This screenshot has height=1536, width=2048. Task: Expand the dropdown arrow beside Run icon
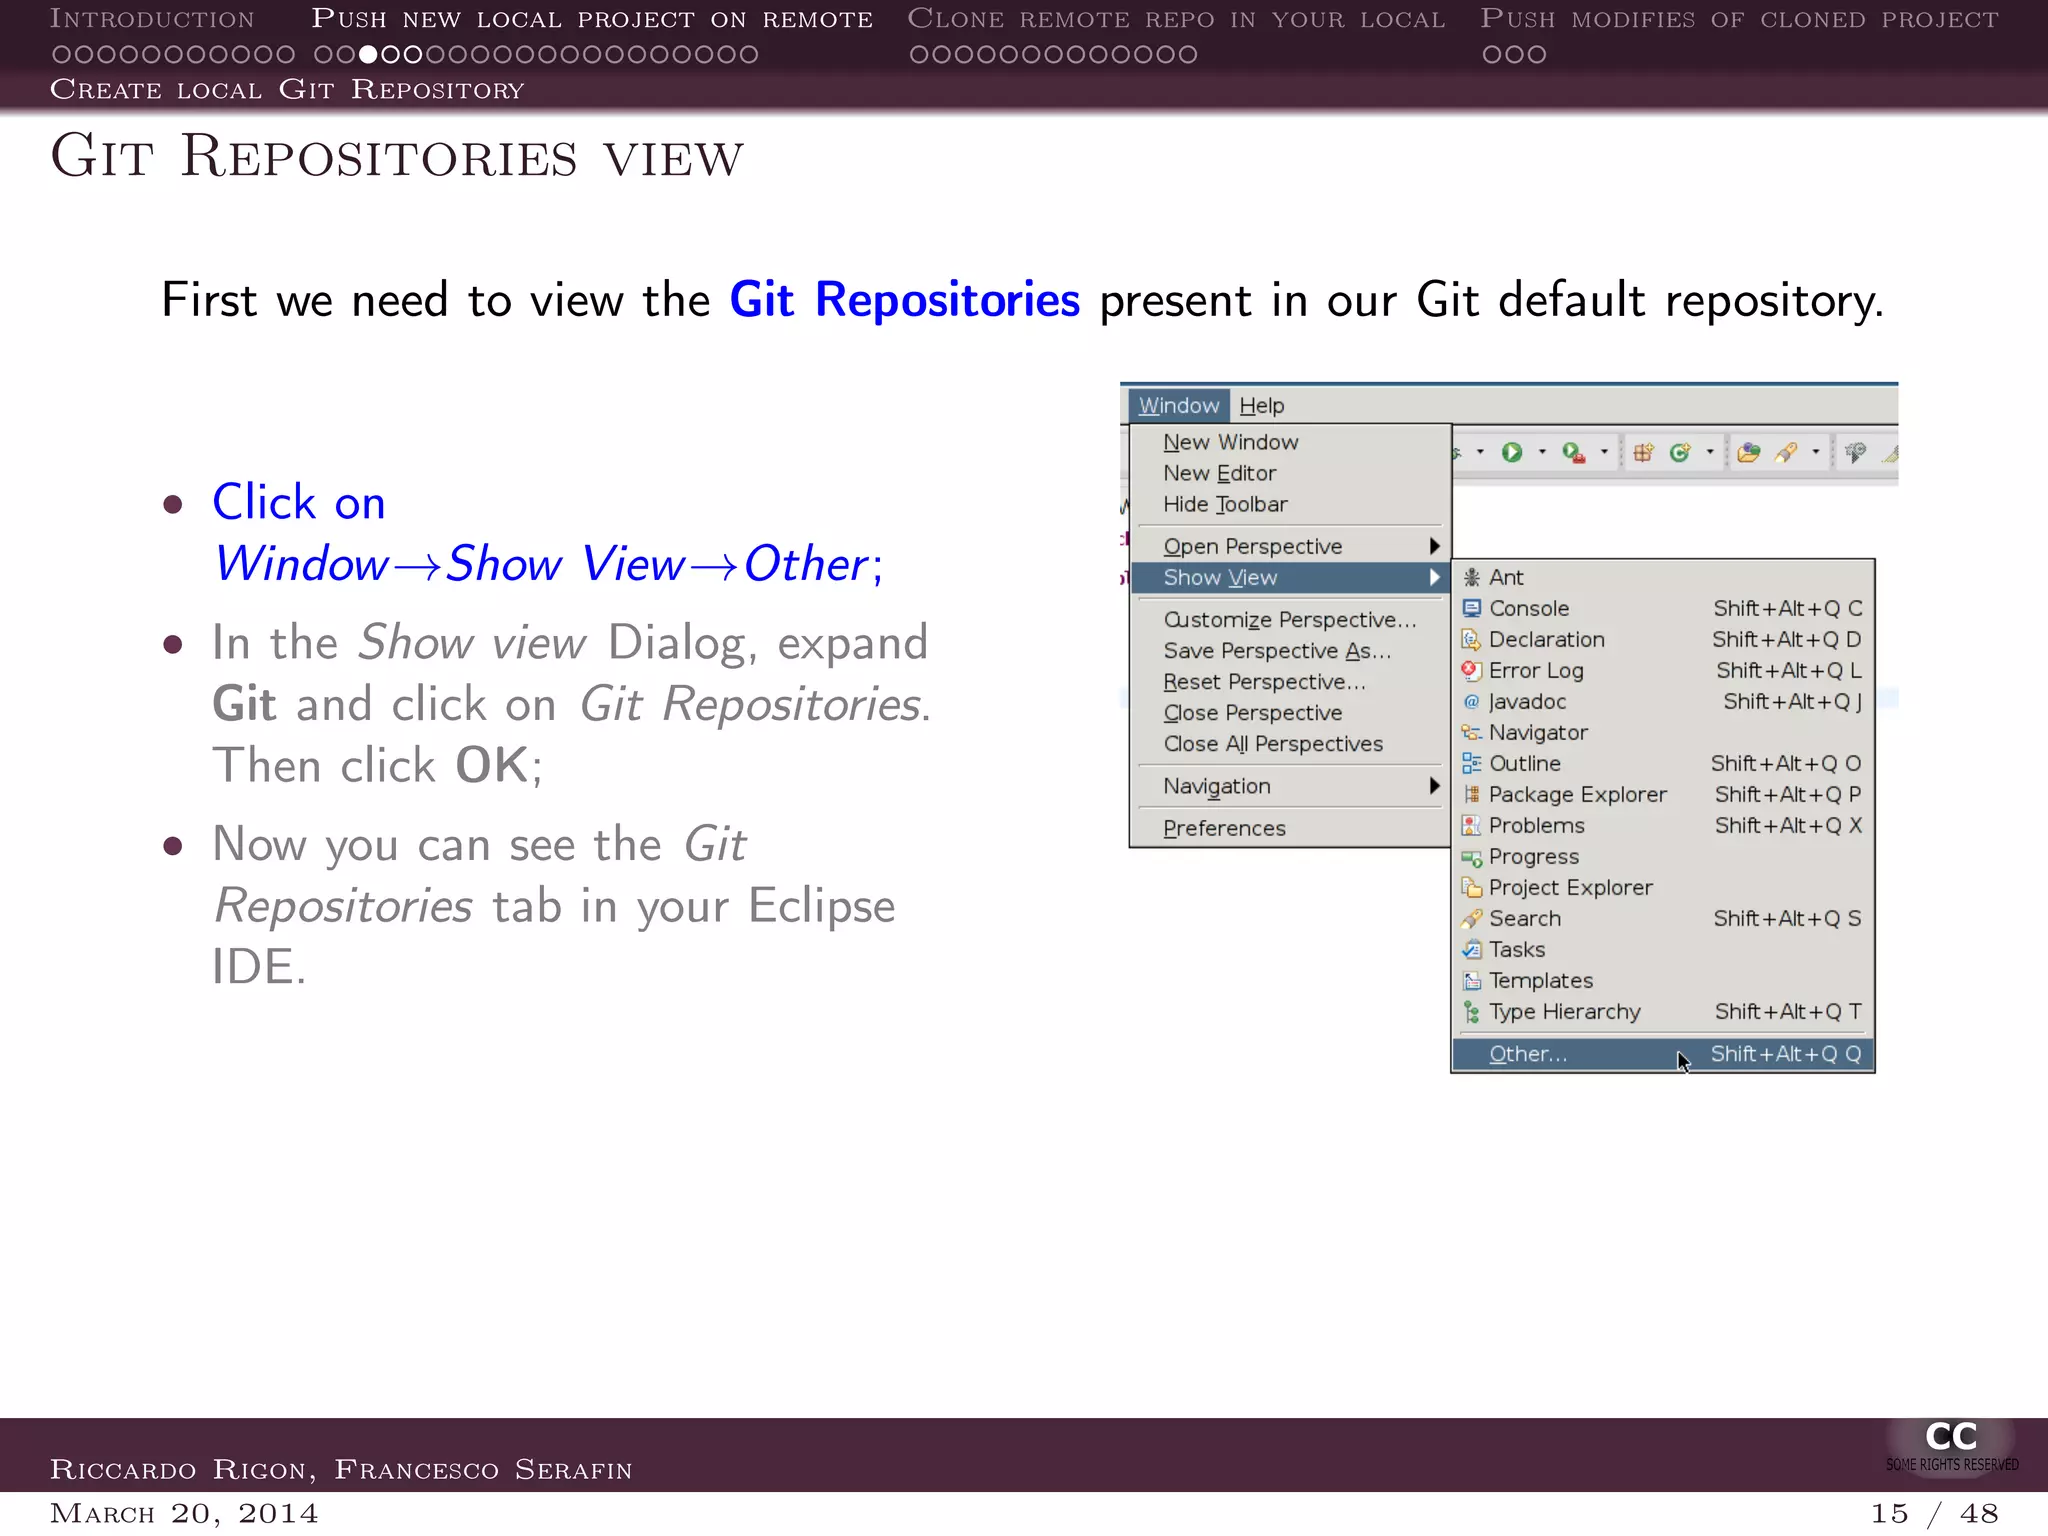tap(1542, 452)
